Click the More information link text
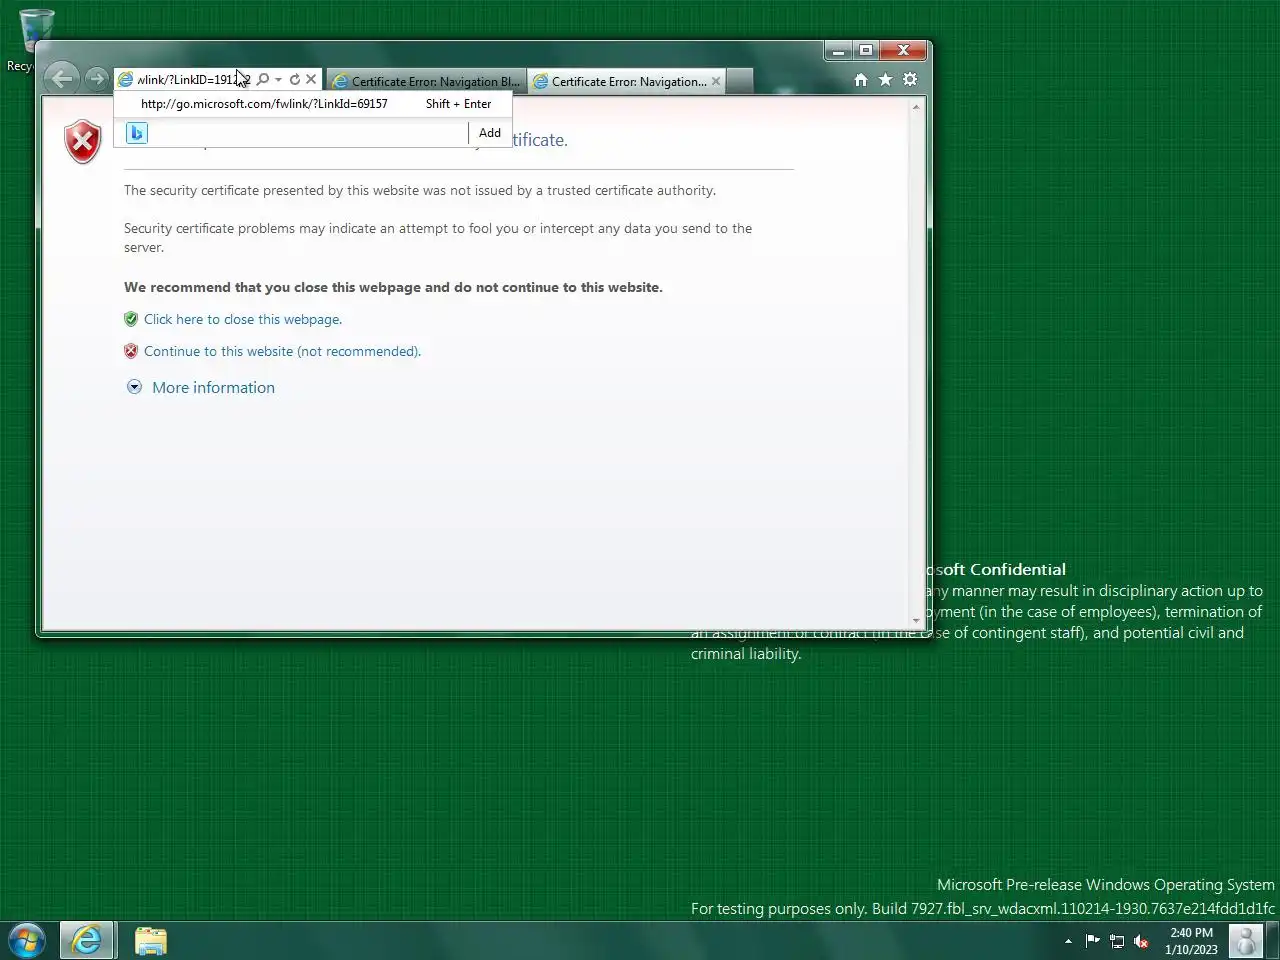Image resolution: width=1280 pixels, height=960 pixels. tap(213, 388)
